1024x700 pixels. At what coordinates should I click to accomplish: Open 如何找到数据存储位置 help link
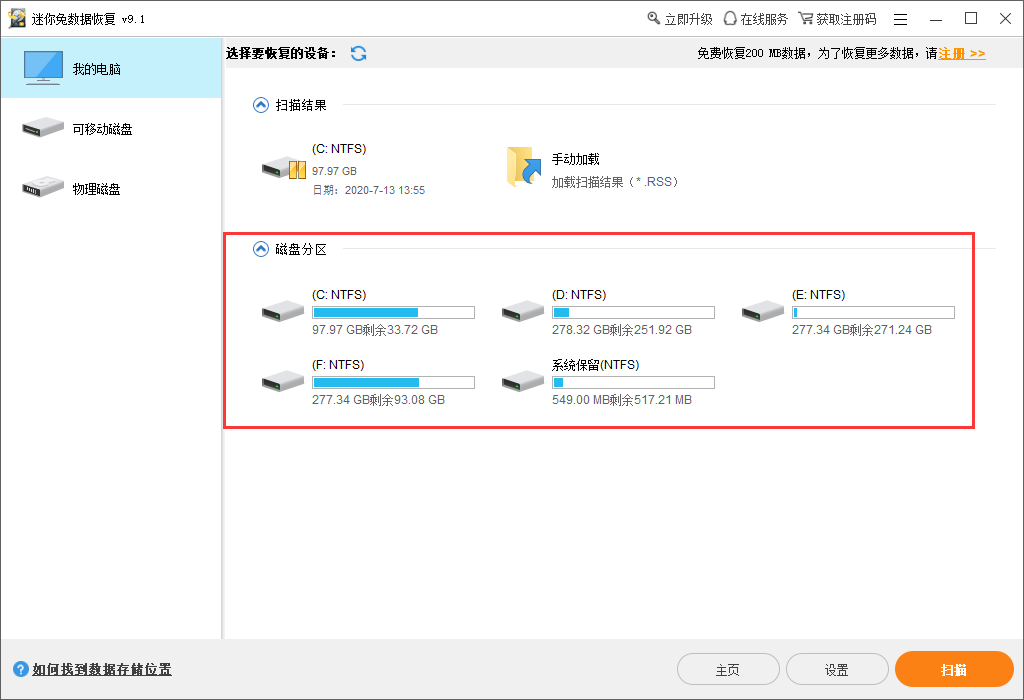102,669
